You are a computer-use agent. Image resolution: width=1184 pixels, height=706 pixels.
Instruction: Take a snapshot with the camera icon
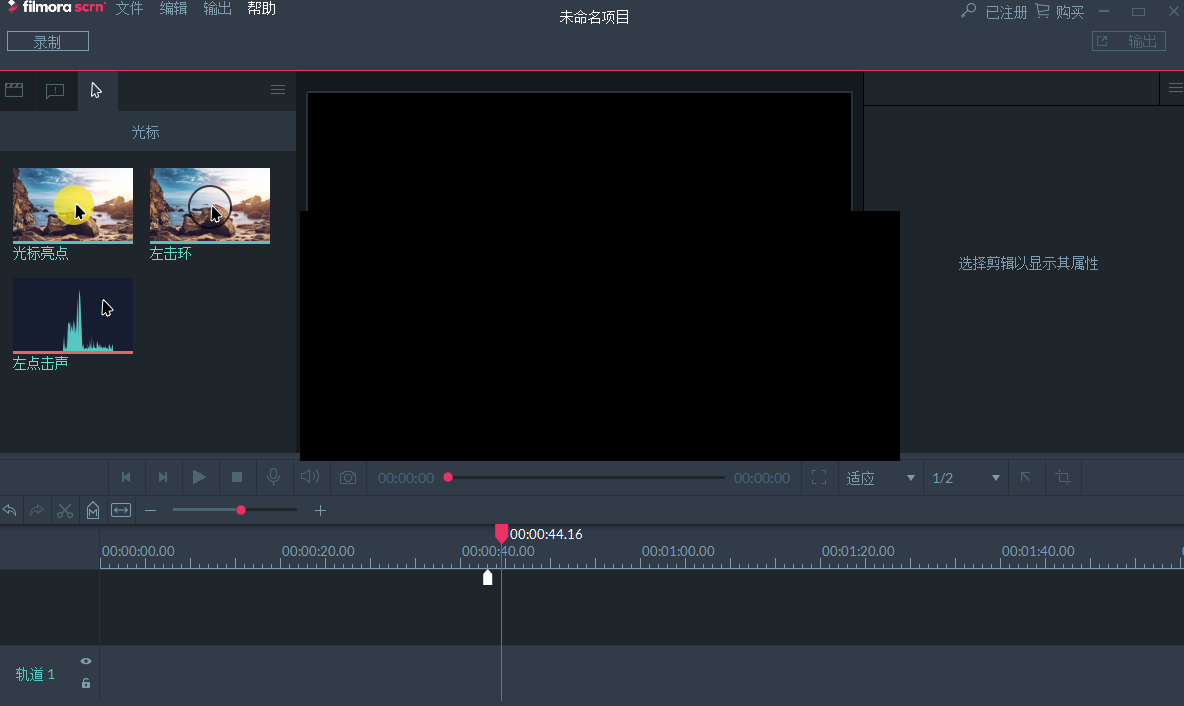(x=347, y=478)
